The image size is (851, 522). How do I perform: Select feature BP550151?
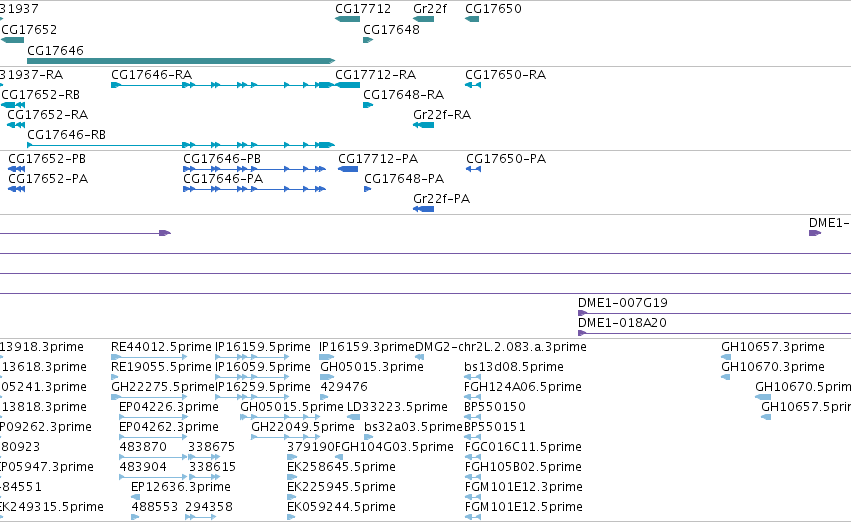pyautogui.click(x=472, y=437)
